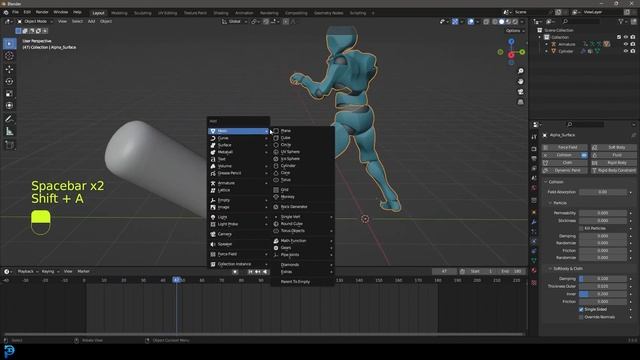Click the Rigid Body physics button

(614, 162)
